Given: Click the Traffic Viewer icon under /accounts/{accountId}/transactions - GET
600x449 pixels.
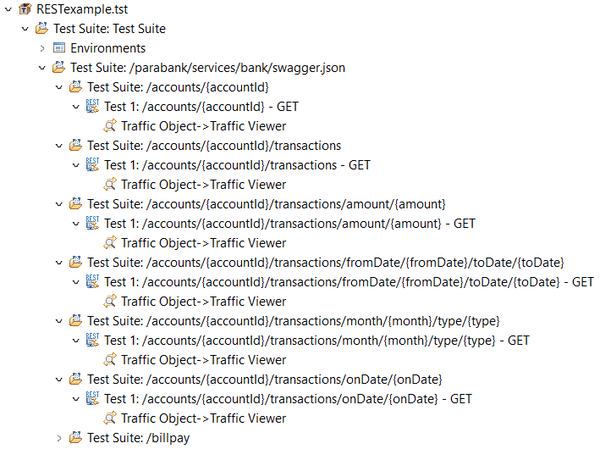Looking at the screenshot, I should (x=110, y=185).
